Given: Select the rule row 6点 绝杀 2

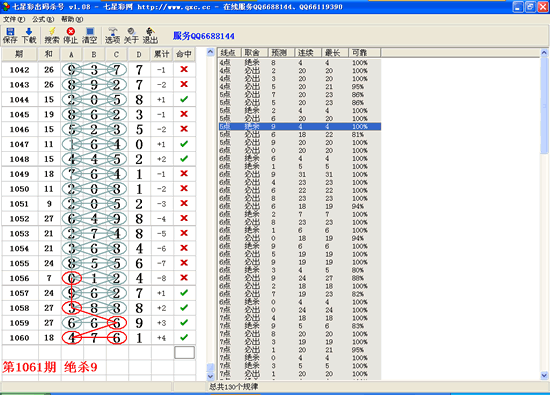Looking at the screenshot, I should tap(300, 214).
